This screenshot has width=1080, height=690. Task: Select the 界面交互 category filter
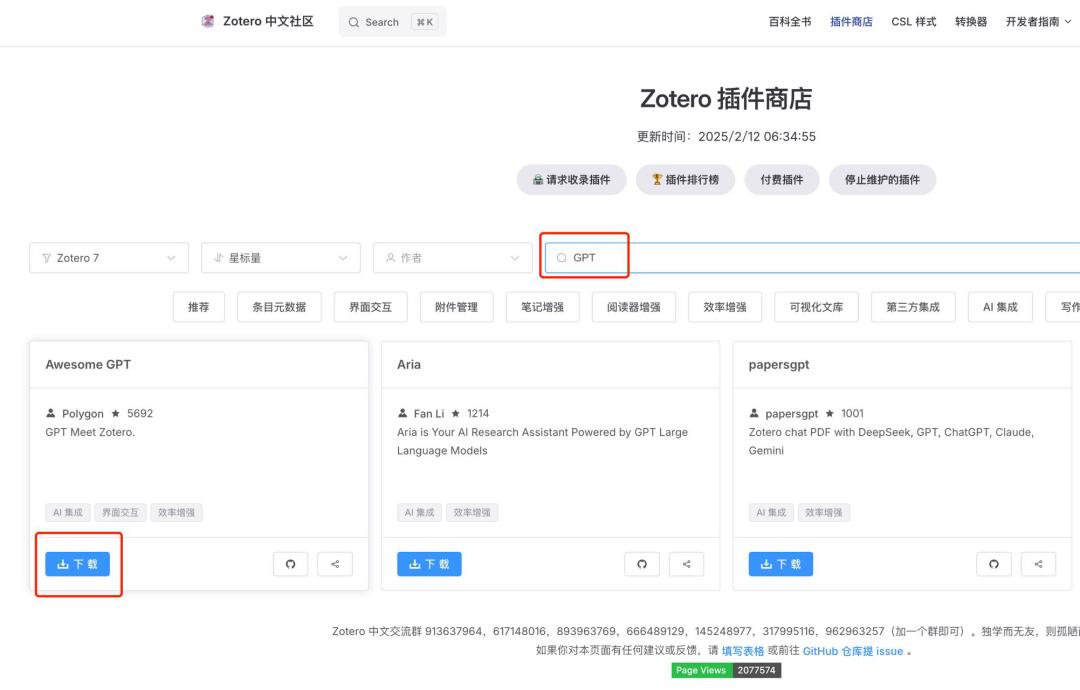click(371, 307)
